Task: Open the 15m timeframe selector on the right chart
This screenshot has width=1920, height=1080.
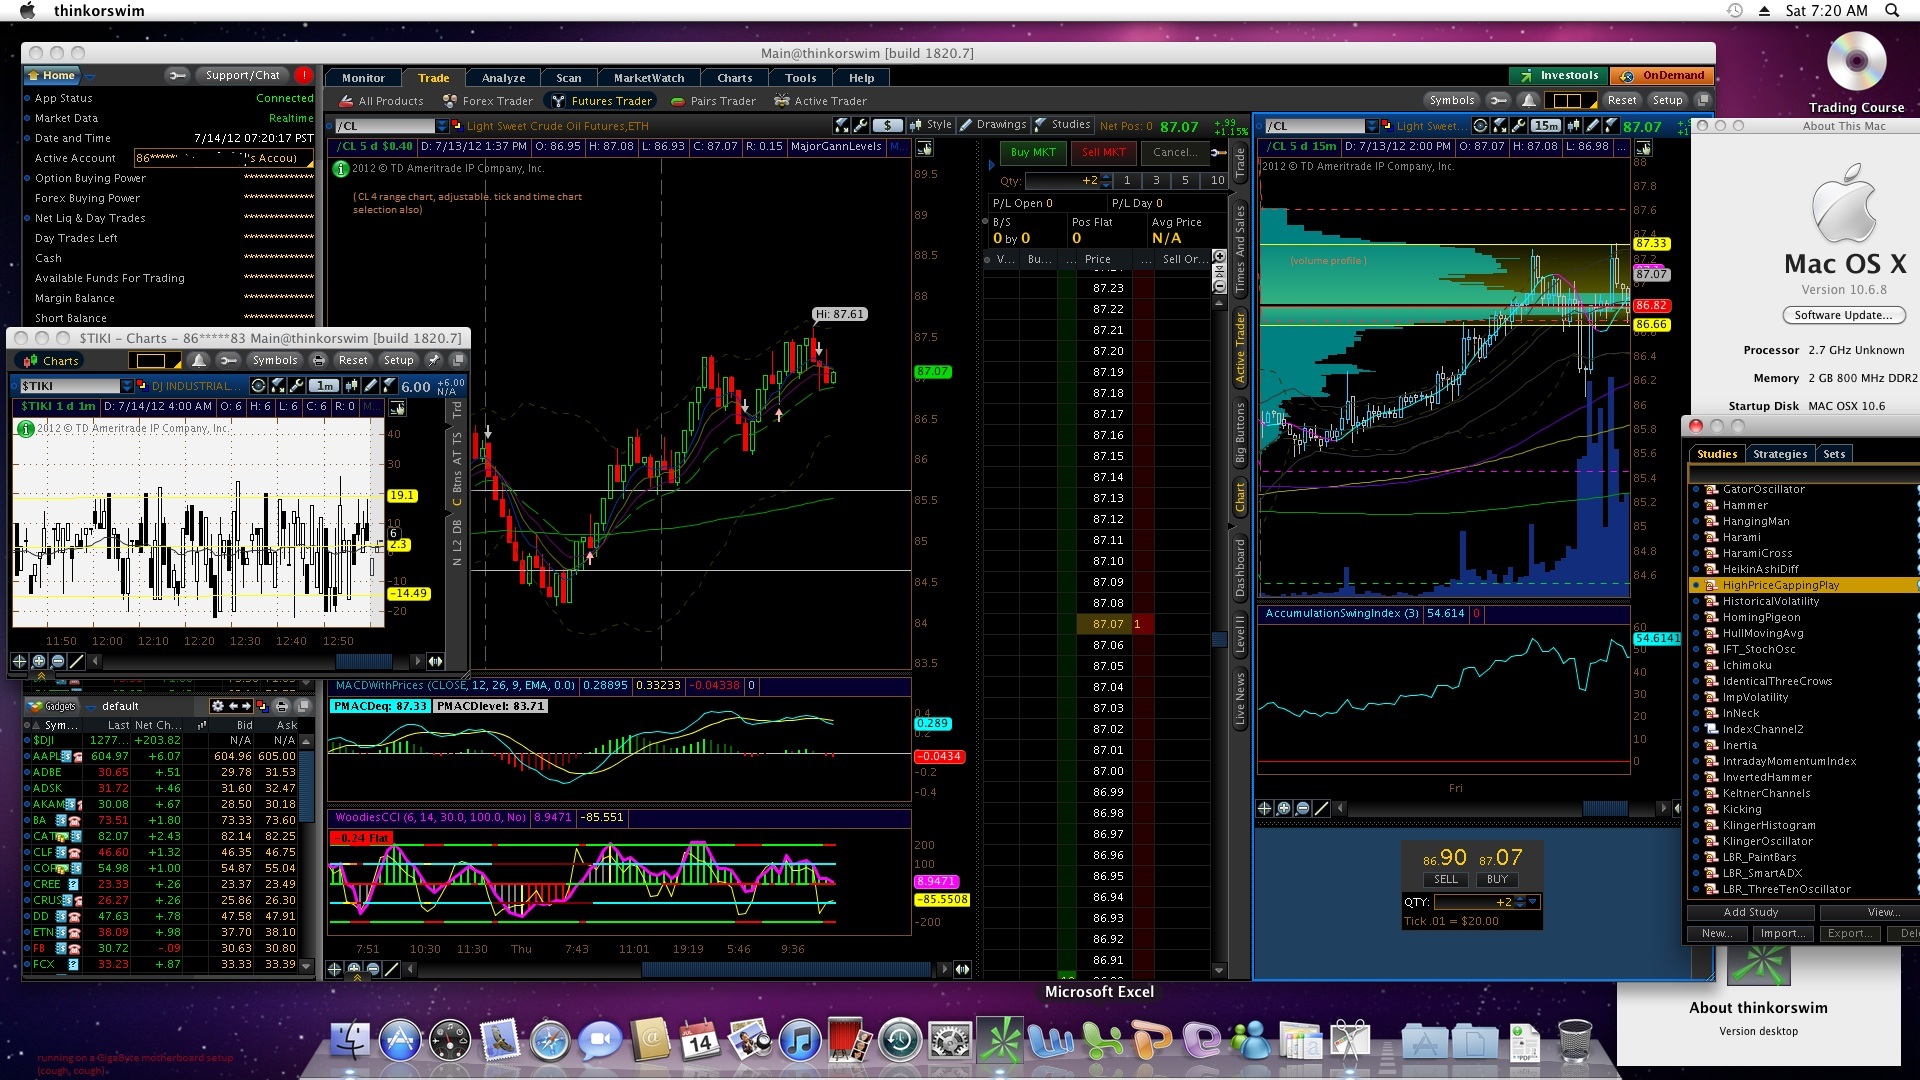Action: (x=1546, y=126)
